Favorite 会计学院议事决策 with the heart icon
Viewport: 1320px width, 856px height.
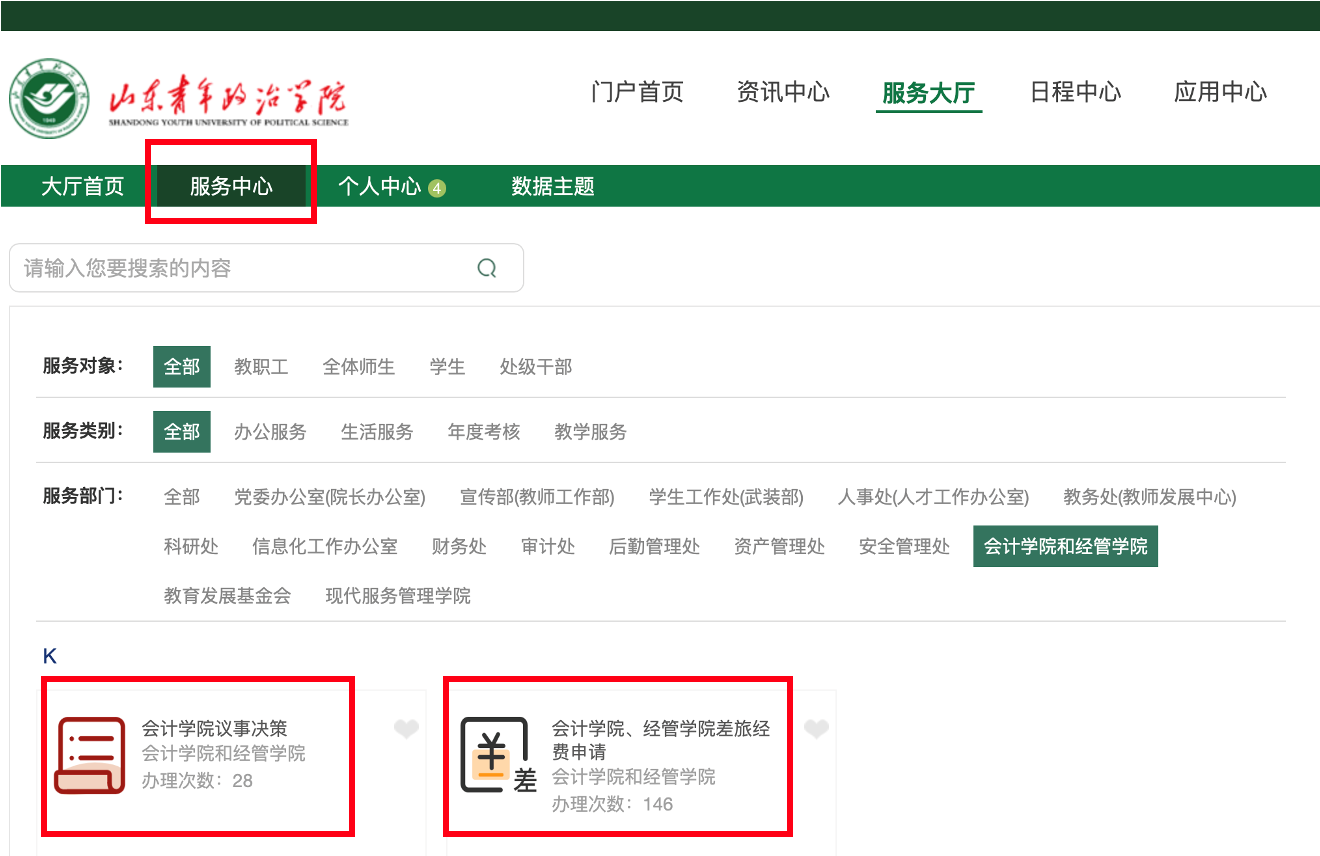(x=406, y=729)
